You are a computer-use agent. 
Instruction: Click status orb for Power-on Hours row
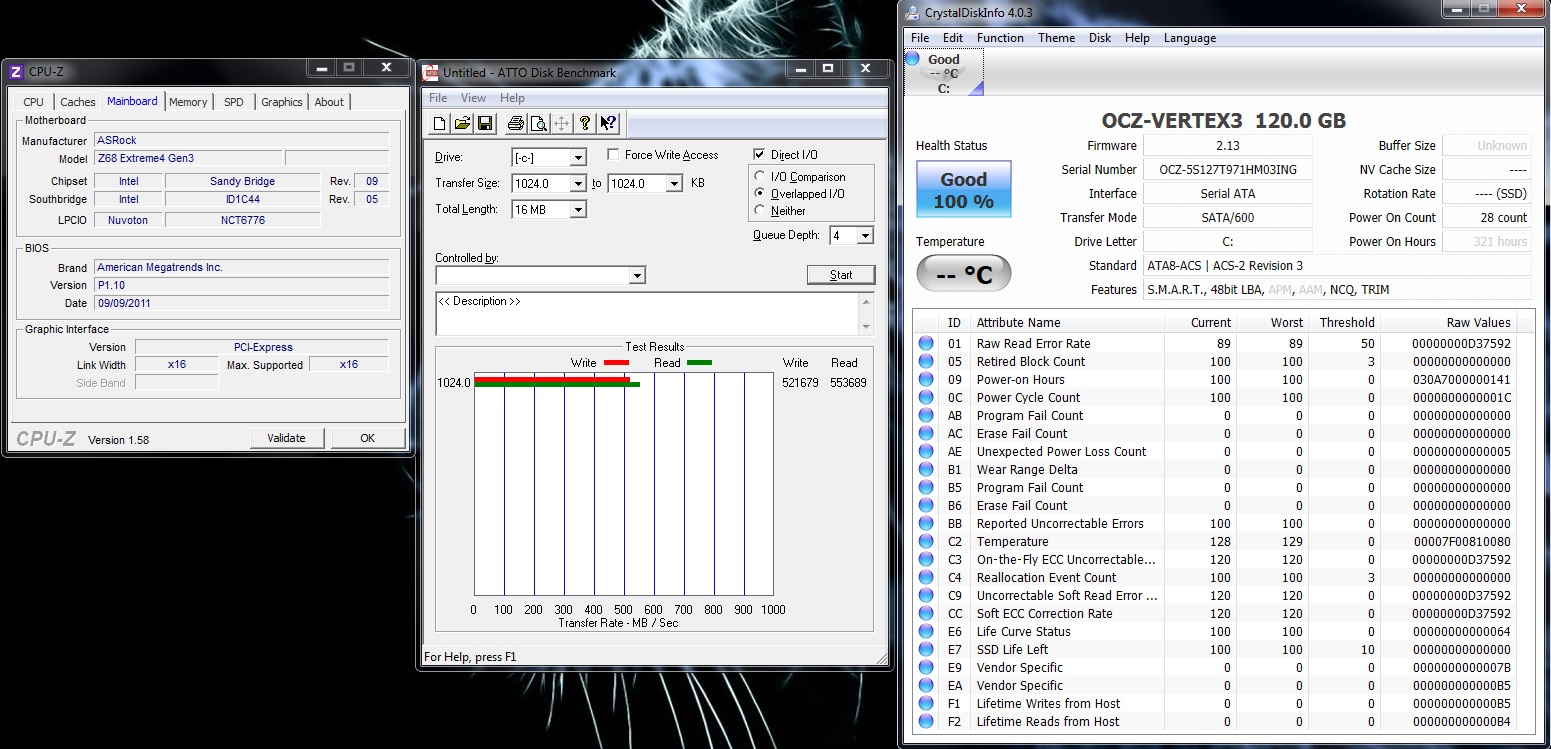coord(926,379)
